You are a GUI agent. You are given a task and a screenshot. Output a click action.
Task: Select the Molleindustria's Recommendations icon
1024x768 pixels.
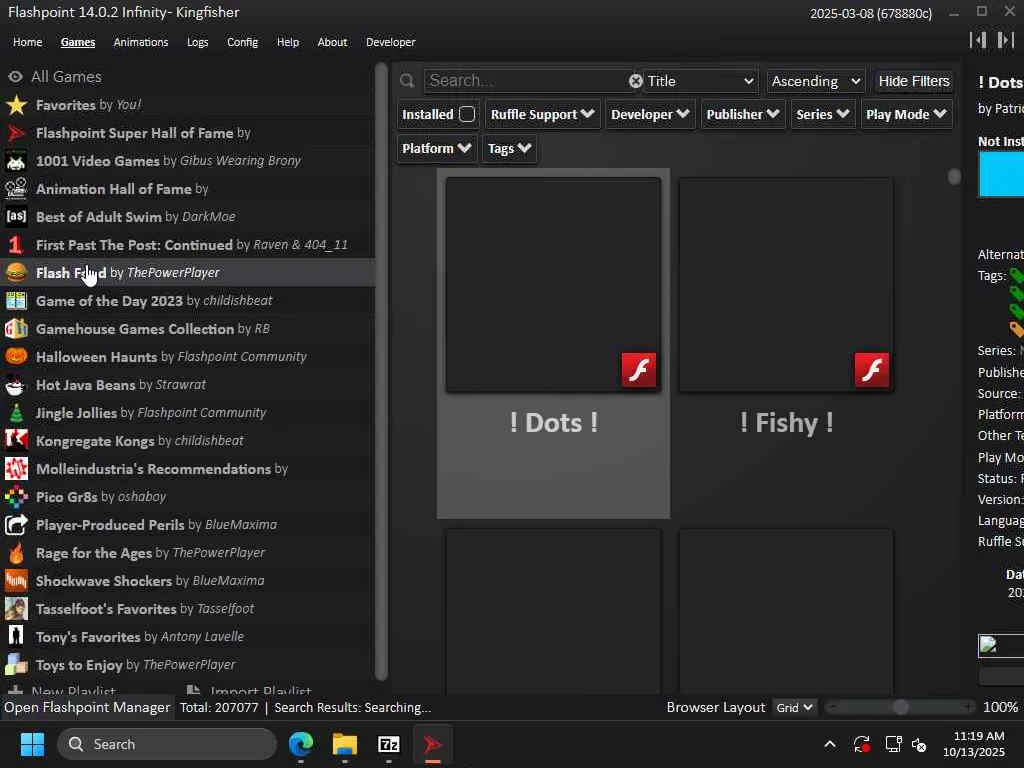(x=16, y=469)
